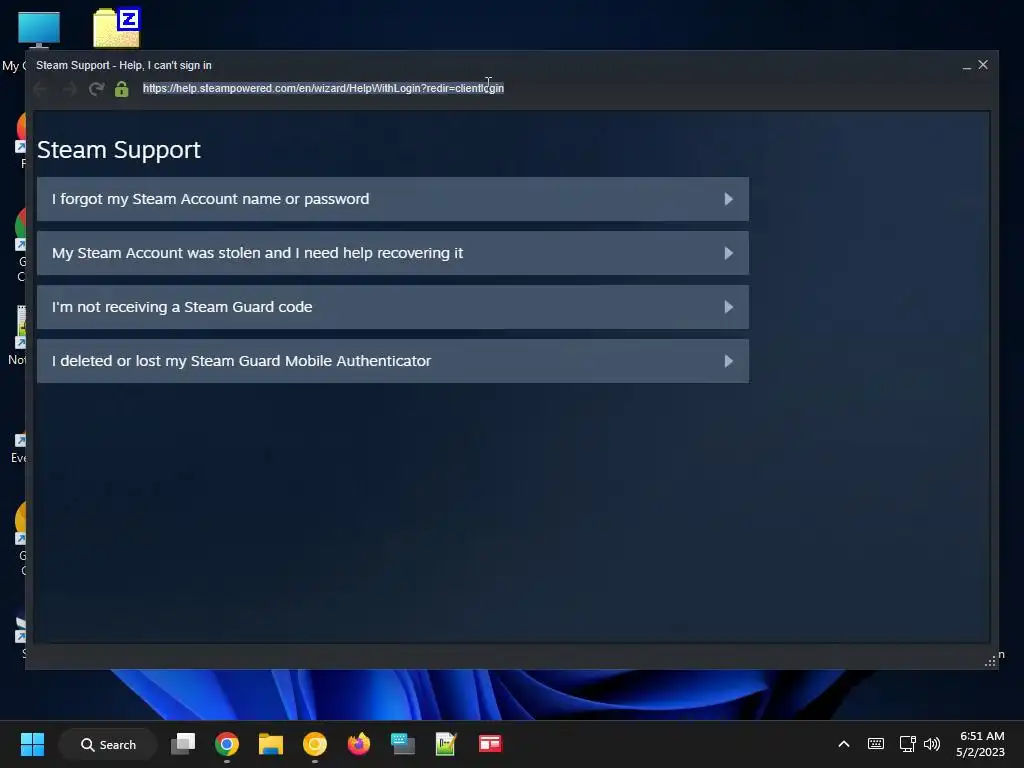Open File Explorer from taskbar
This screenshot has width=1024, height=768.
(x=270, y=744)
